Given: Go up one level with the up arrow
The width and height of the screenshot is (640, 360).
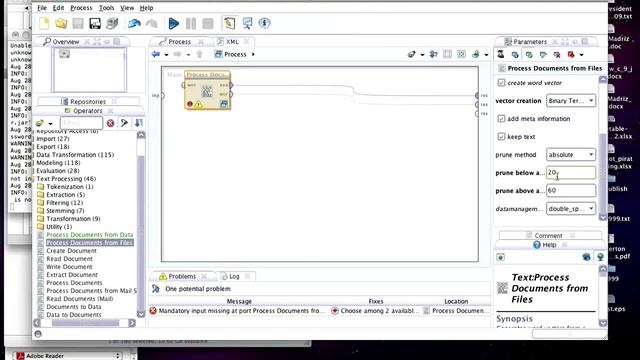Looking at the screenshot, I should tap(200, 54).
